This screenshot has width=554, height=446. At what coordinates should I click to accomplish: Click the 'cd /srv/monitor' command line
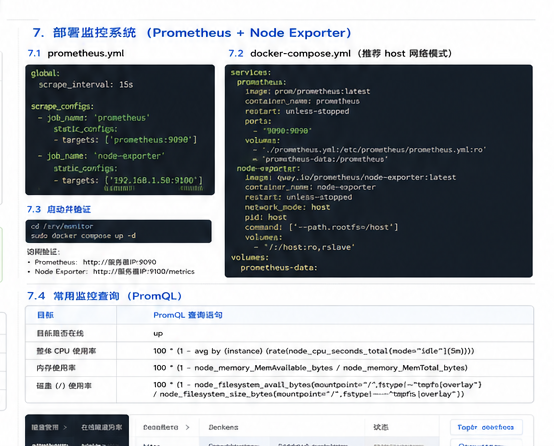tap(62, 226)
